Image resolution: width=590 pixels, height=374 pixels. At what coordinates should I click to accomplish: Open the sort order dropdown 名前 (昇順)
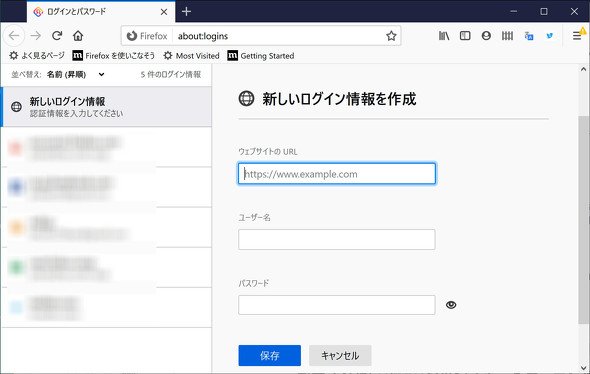tap(76, 74)
